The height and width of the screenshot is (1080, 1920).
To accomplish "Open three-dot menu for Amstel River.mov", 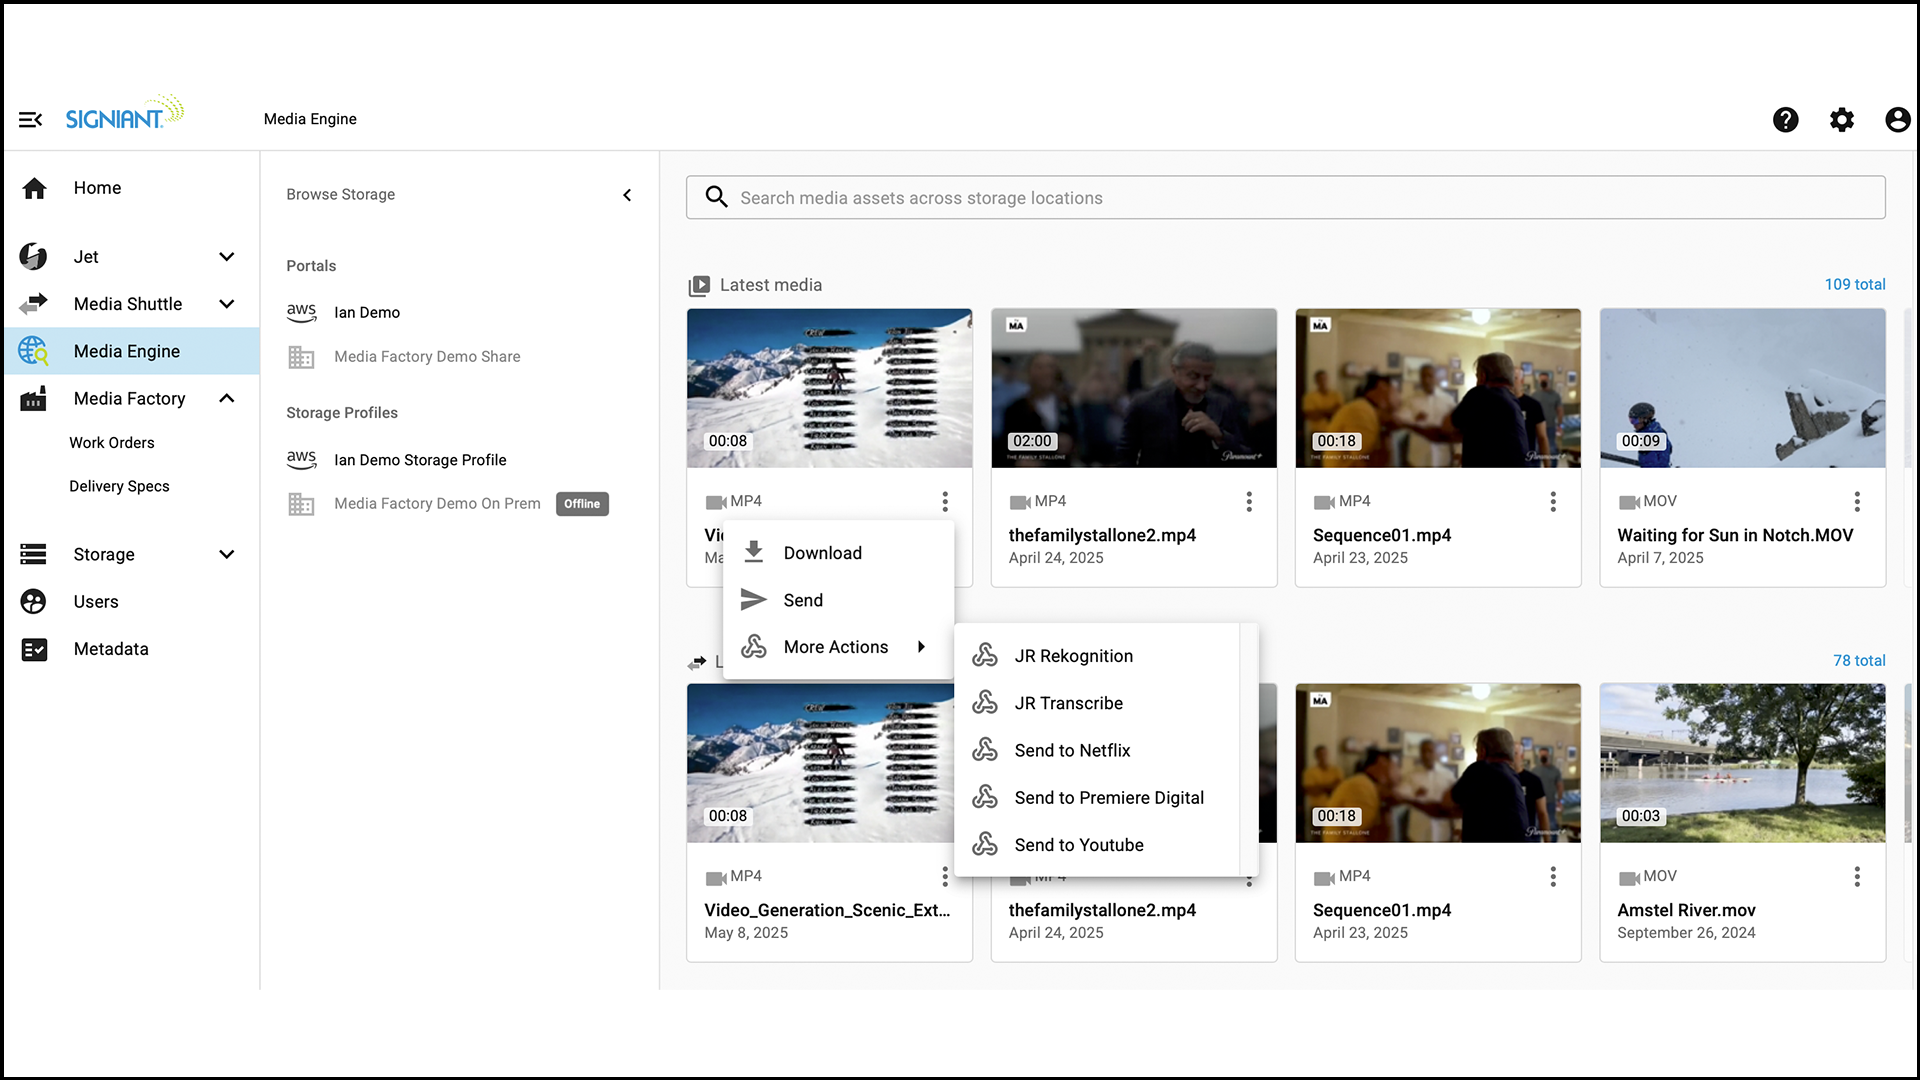I will coord(1857,876).
